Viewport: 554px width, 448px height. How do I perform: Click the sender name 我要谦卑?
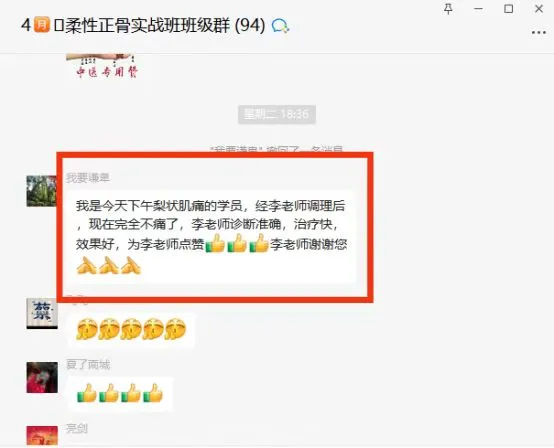(x=88, y=178)
